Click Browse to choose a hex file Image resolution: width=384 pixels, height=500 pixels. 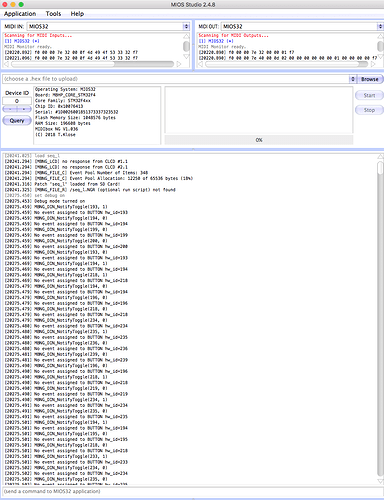[x=370, y=79]
